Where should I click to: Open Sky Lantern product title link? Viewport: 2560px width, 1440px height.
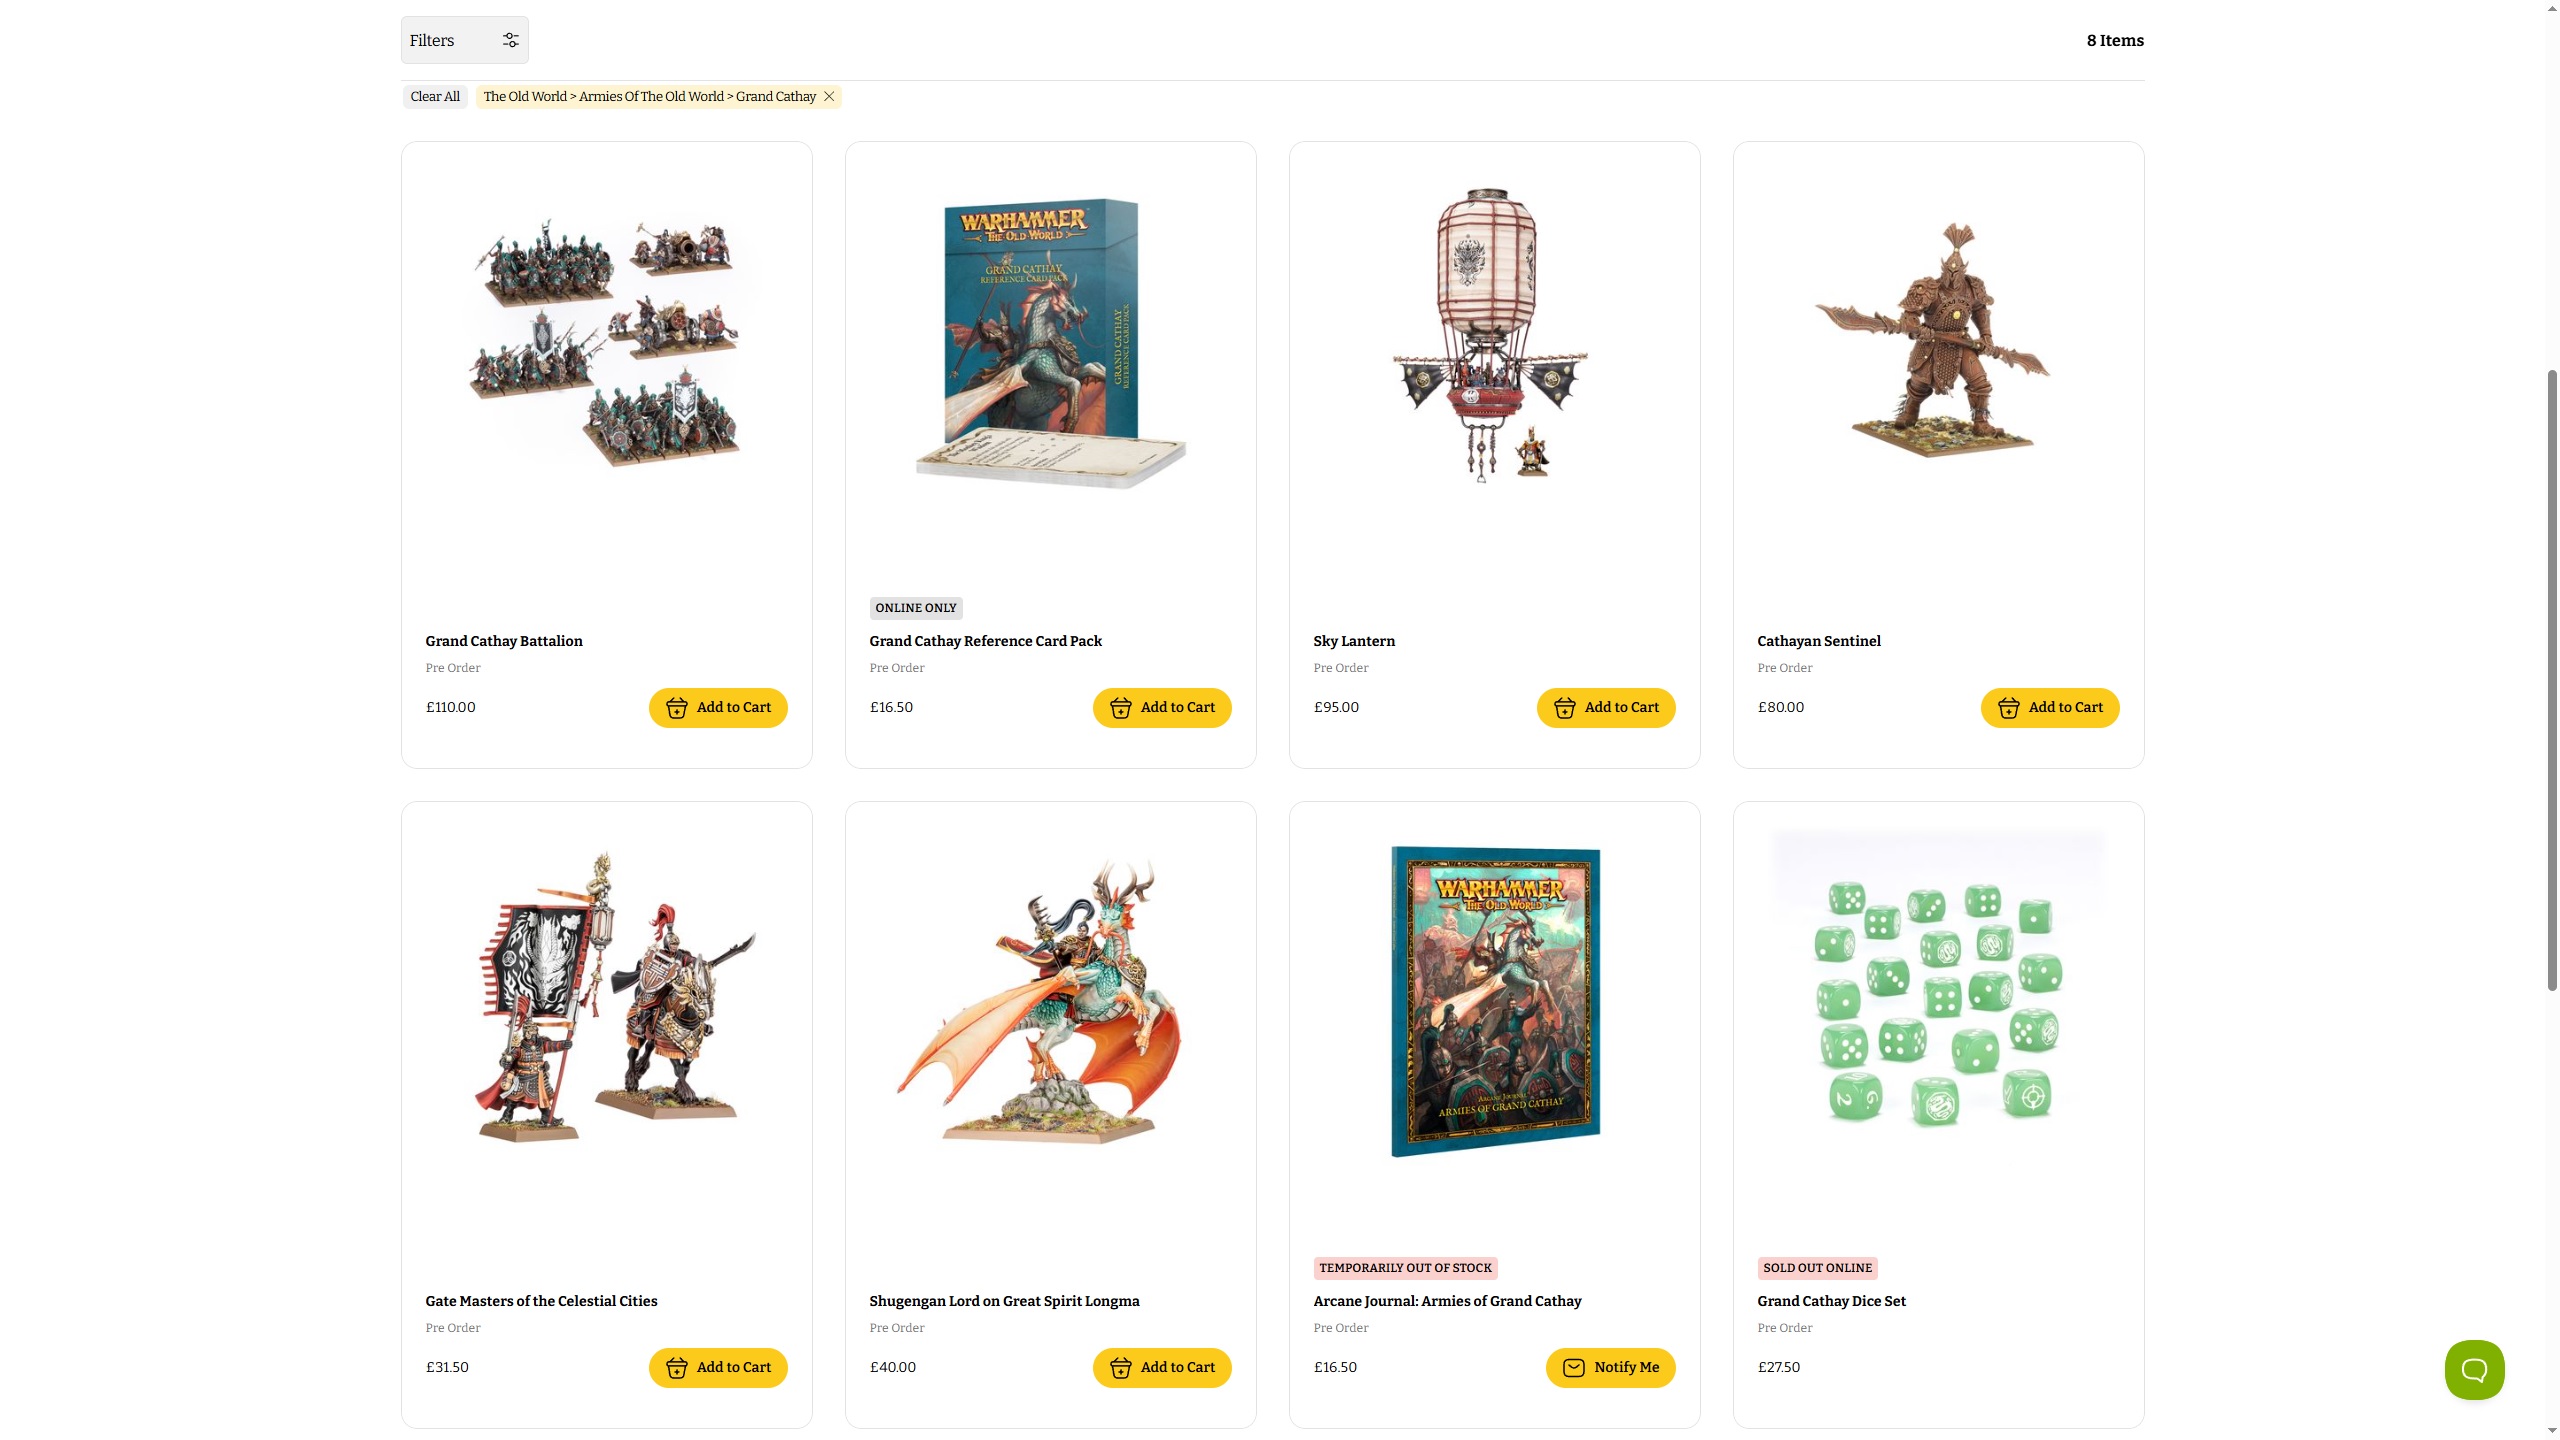(1354, 641)
